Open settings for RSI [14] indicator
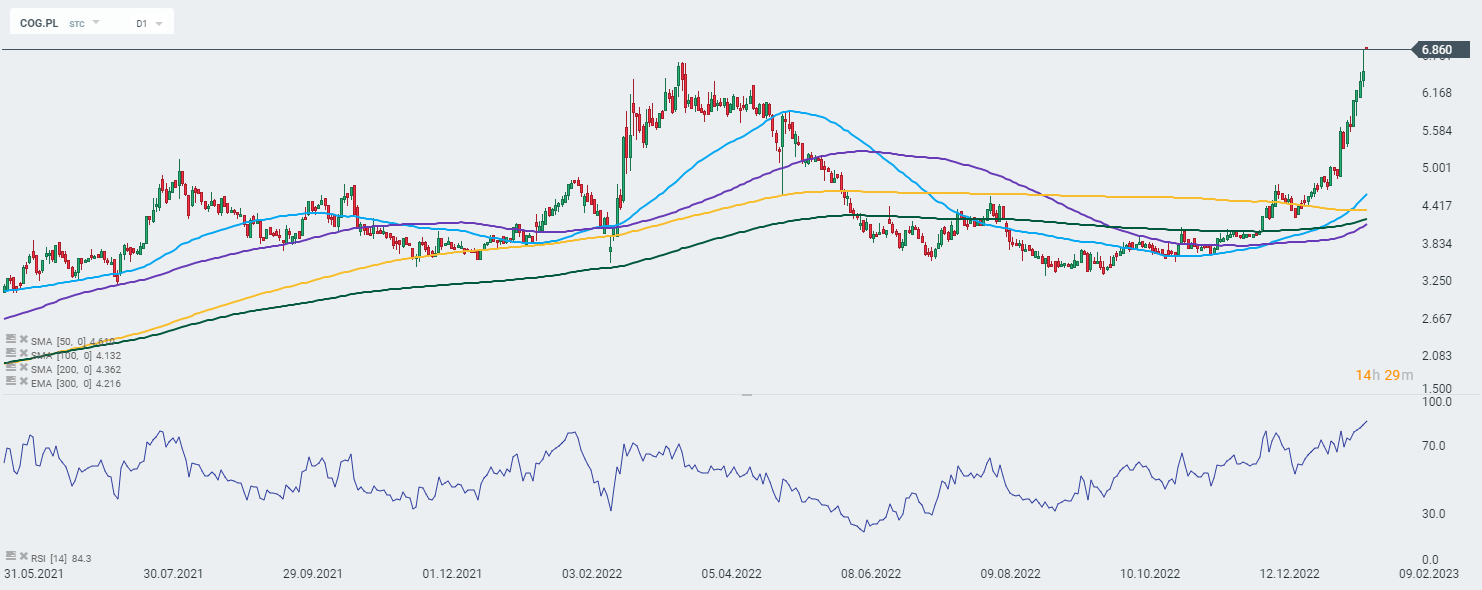 (10, 556)
